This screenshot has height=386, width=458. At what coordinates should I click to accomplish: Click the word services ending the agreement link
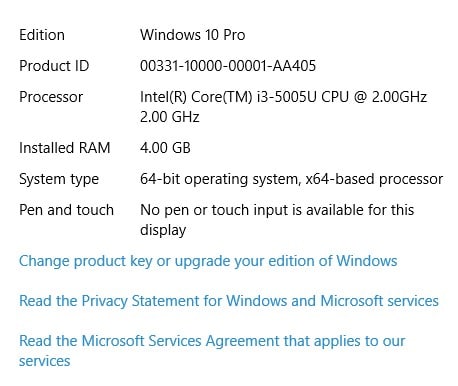click(44, 361)
